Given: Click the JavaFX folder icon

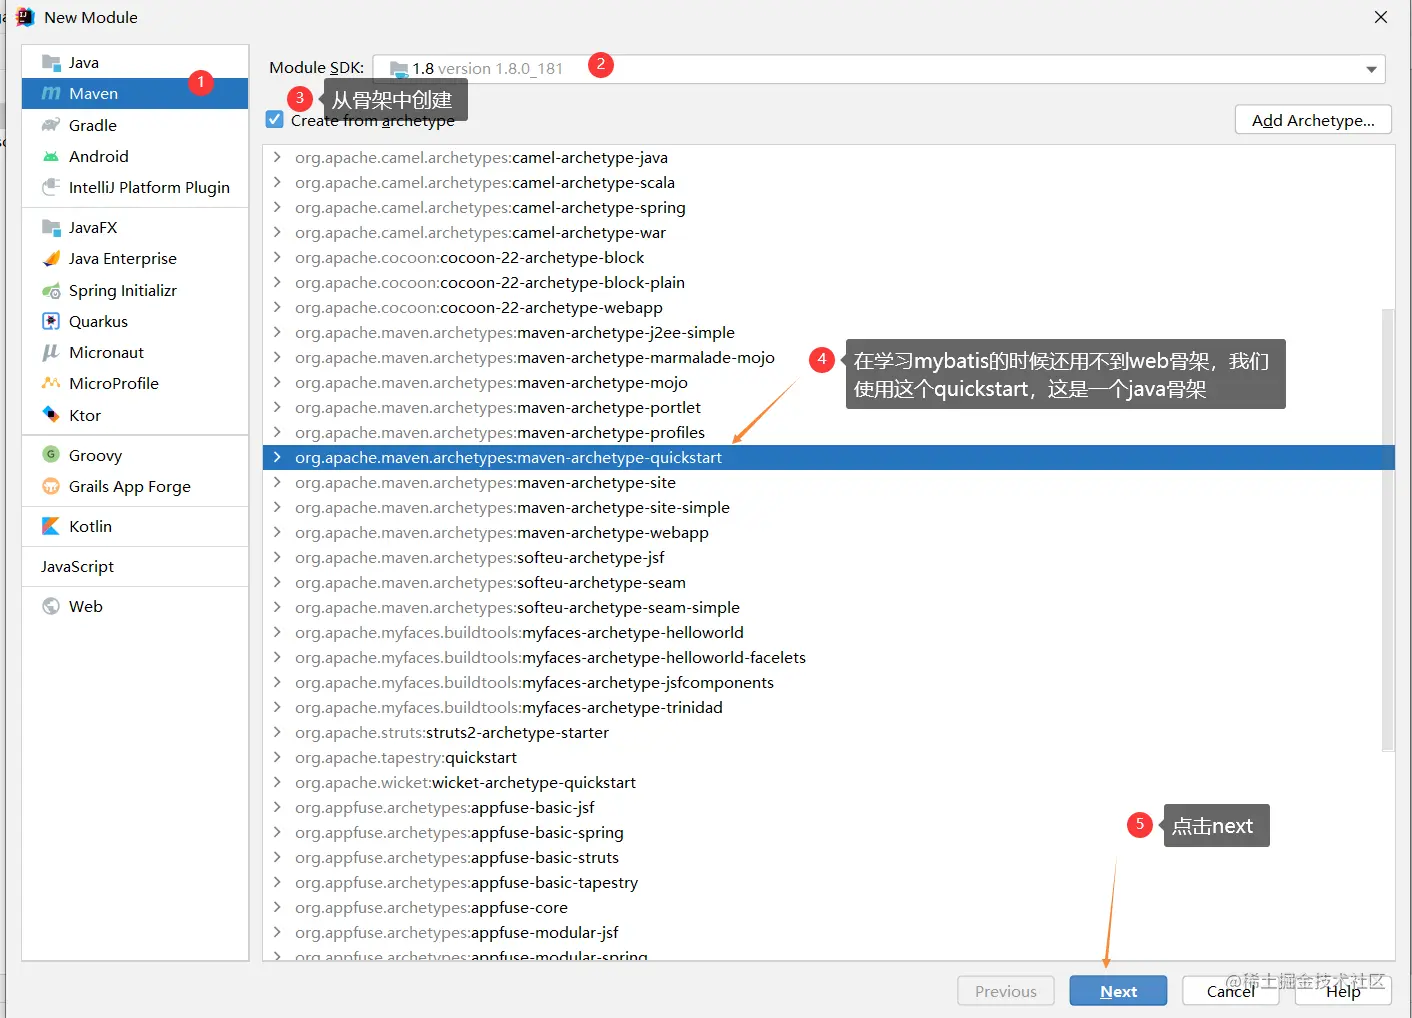Looking at the screenshot, I should coord(51,227).
